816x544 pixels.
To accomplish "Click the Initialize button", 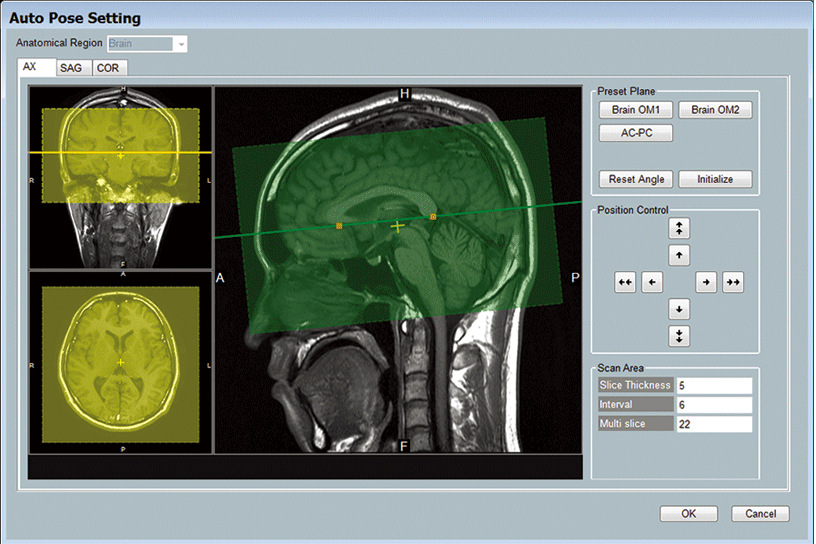I will (x=714, y=180).
